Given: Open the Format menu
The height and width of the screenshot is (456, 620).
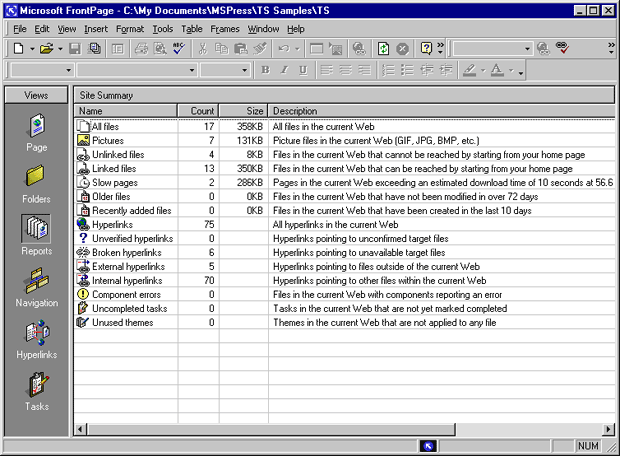Looking at the screenshot, I should 129,29.
